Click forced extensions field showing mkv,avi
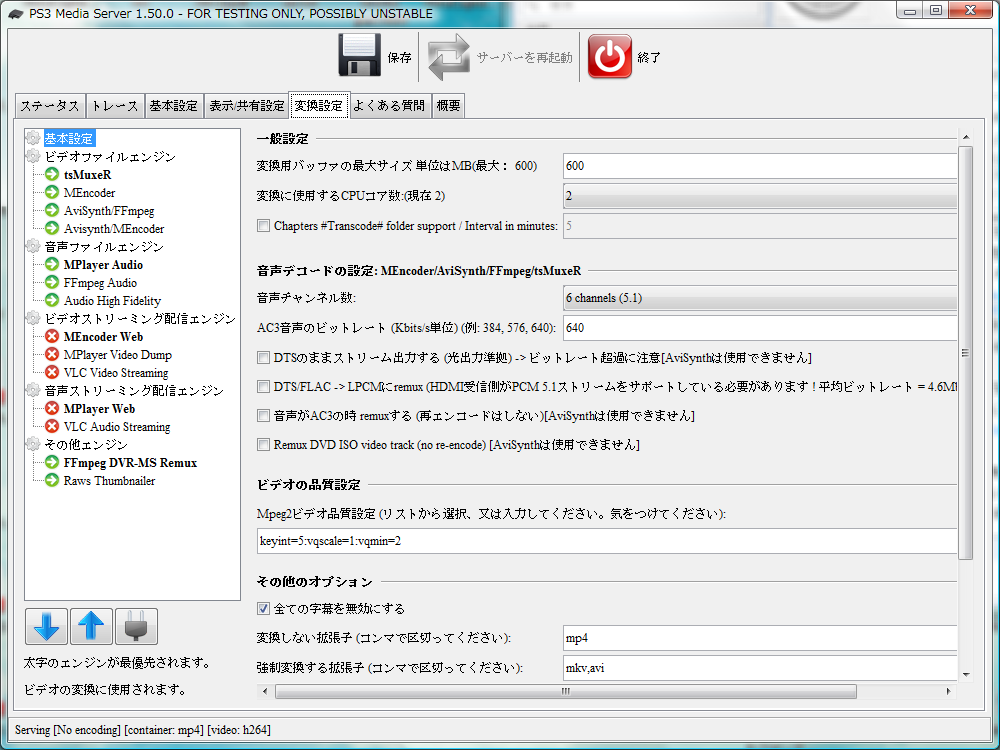The height and width of the screenshot is (750, 1000). [760, 668]
